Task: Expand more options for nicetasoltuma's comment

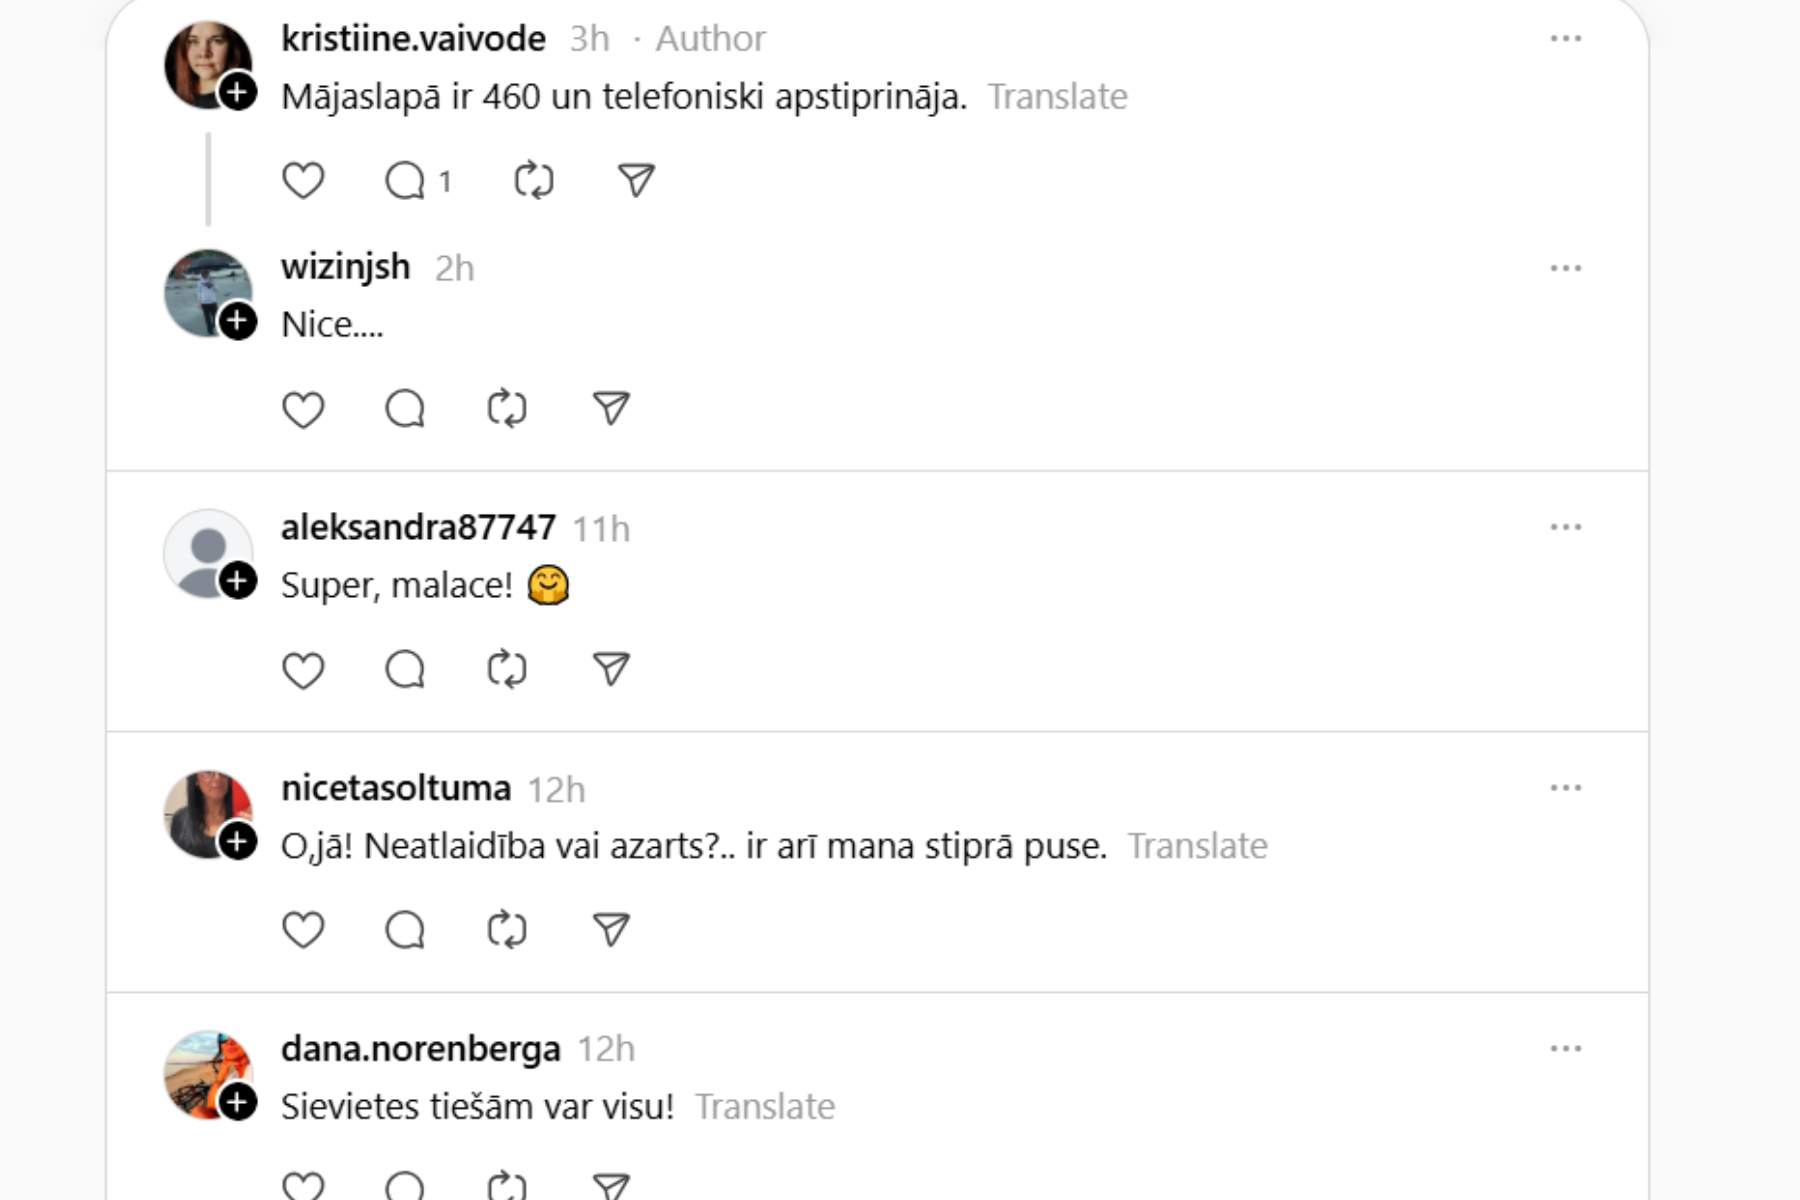Action: 1565,788
